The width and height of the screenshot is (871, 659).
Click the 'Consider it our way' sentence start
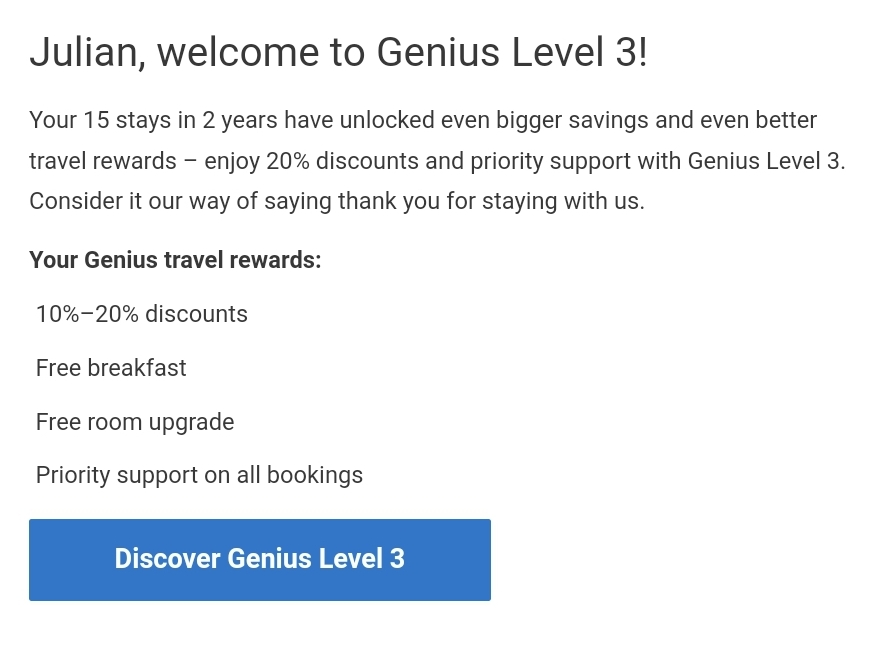tap(127, 201)
